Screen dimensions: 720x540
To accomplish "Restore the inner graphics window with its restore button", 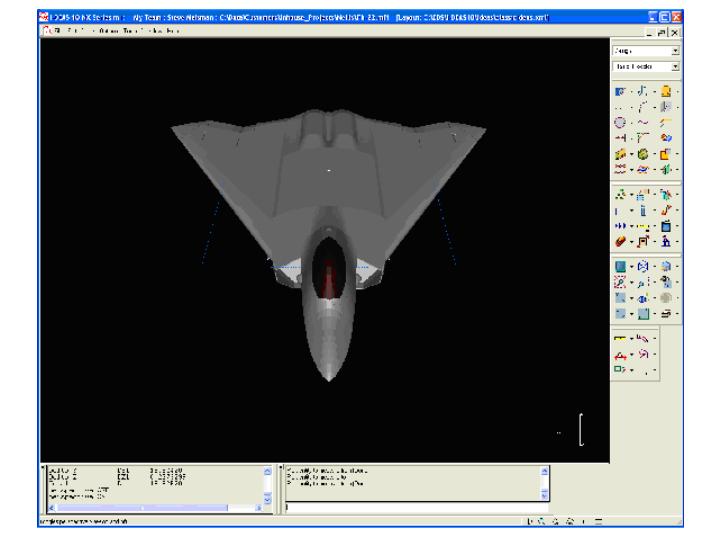I will pyautogui.click(x=662, y=33).
